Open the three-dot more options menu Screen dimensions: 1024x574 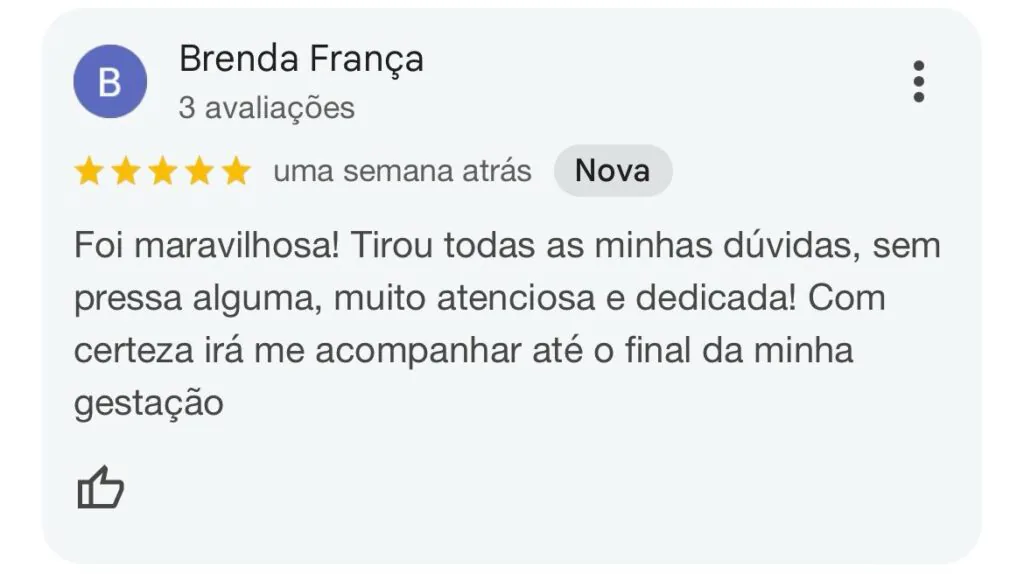(919, 82)
